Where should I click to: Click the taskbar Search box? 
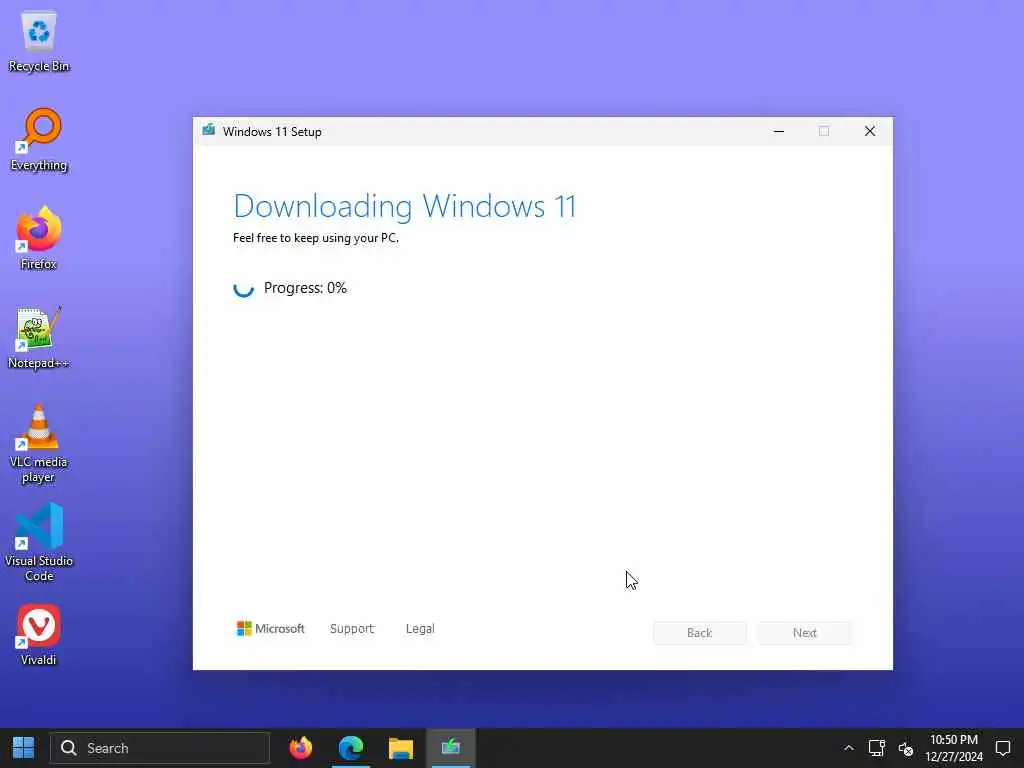(160, 748)
